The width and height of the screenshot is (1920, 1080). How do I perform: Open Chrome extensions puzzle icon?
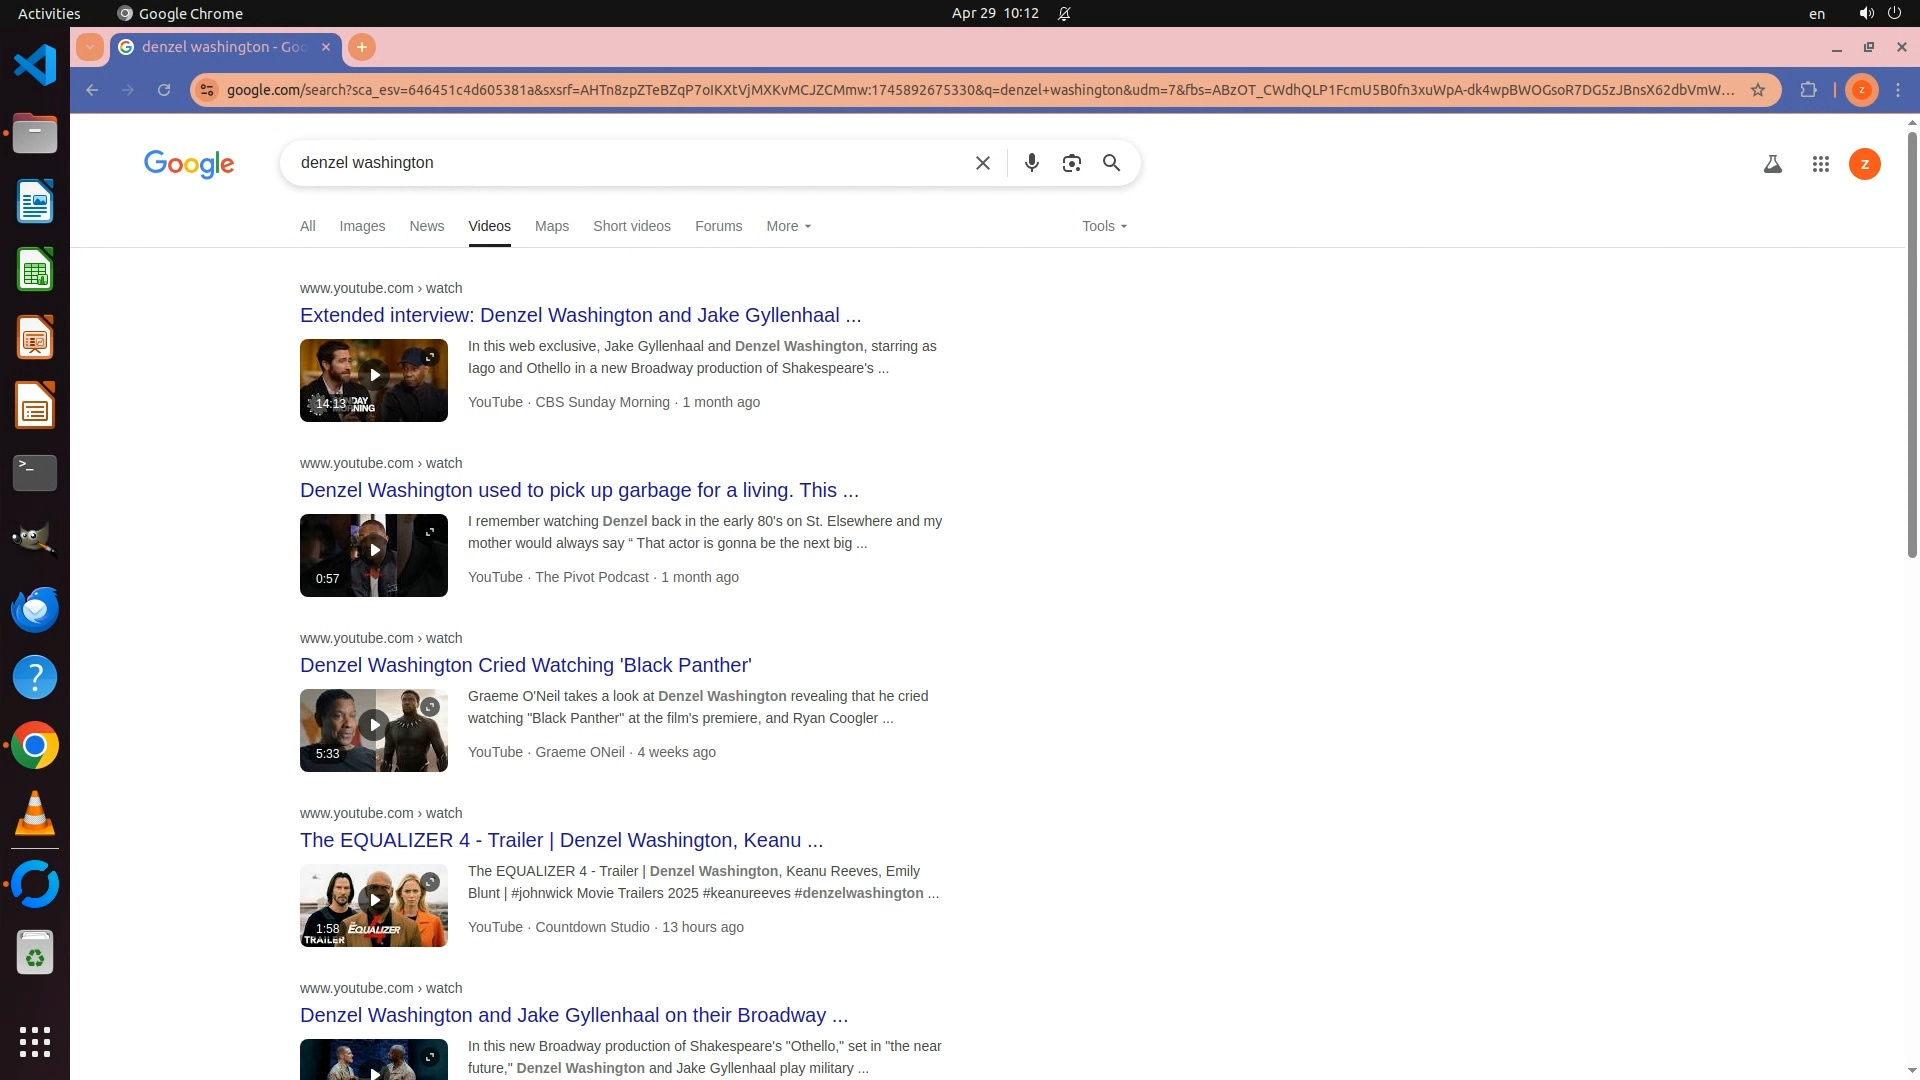(x=1808, y=90)
